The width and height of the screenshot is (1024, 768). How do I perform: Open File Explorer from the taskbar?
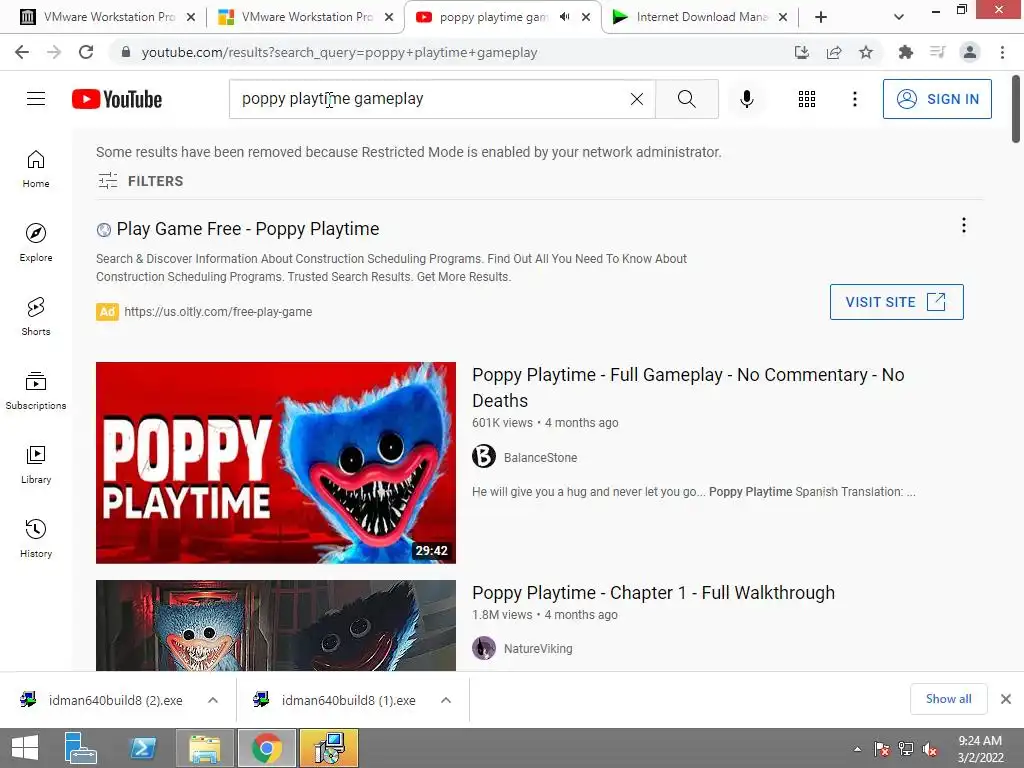click(204, 748)
